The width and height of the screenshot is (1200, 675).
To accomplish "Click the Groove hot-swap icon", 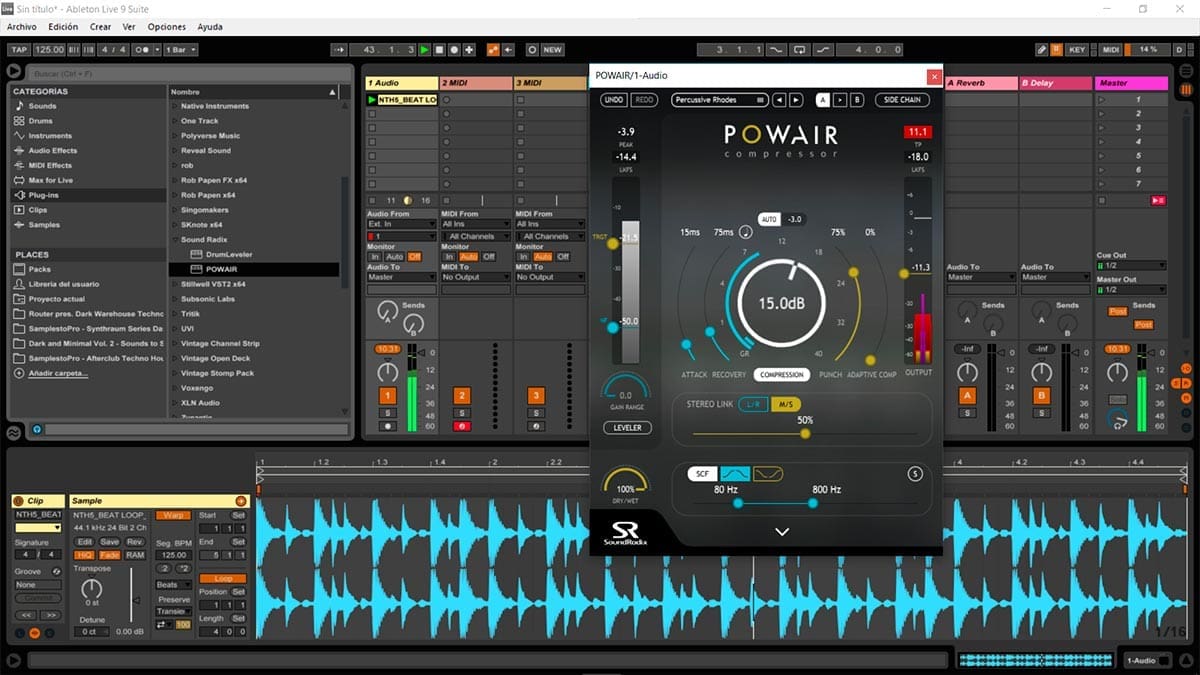I will click(55, 571).
